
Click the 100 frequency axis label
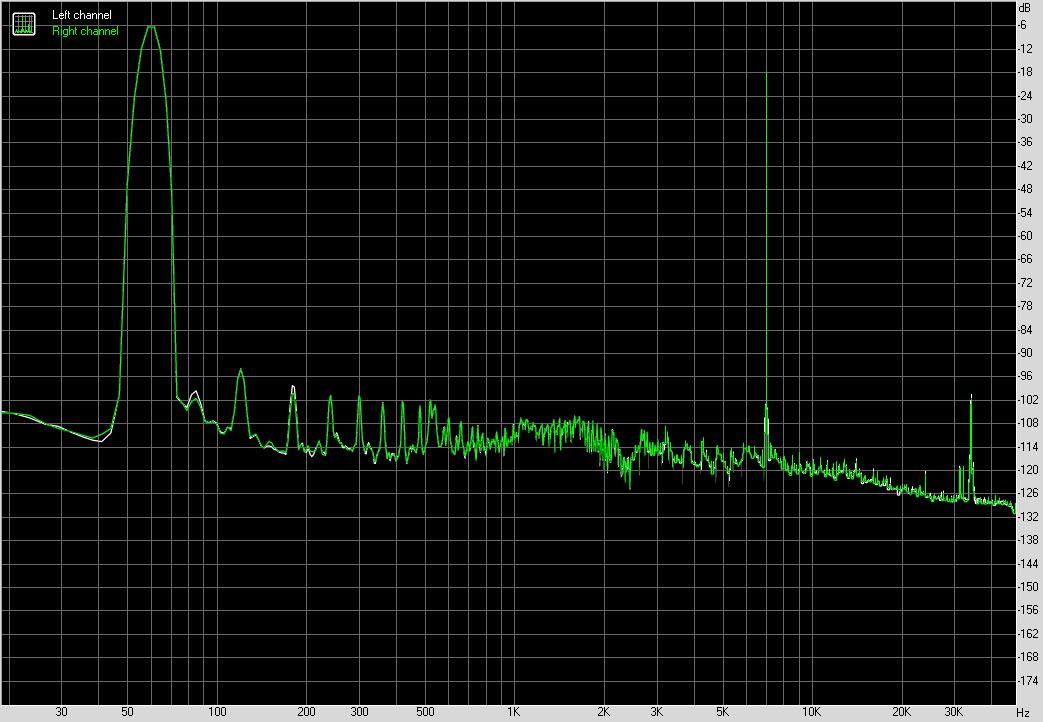tap(216, 712)
